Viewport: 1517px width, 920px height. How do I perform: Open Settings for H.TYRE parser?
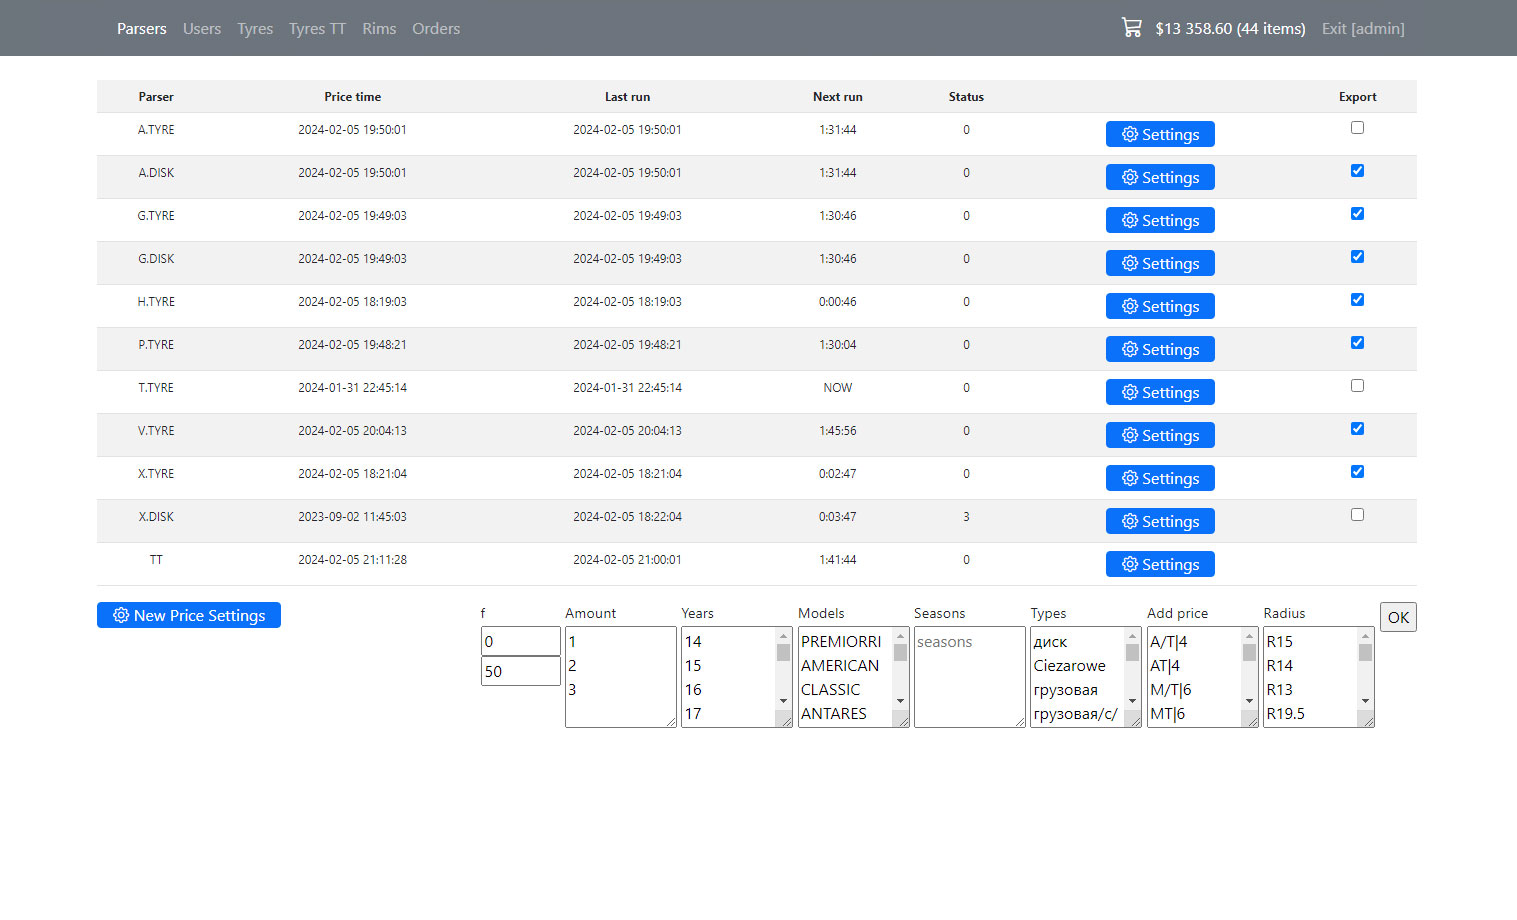[1160, 306]
